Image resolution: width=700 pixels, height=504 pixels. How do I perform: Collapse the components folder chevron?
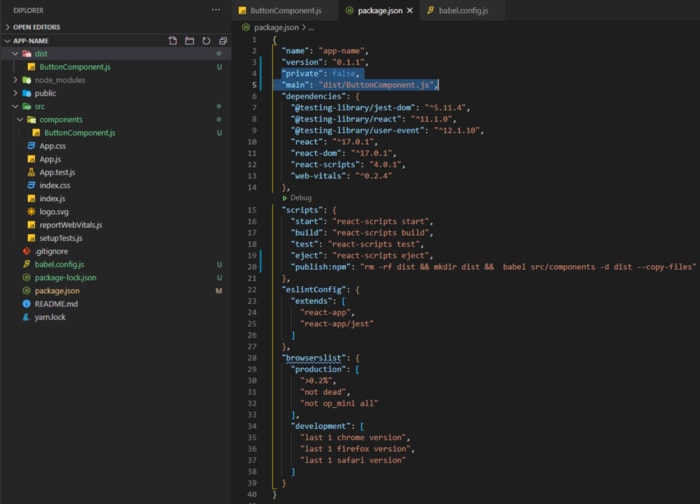(x=20, y=120)
